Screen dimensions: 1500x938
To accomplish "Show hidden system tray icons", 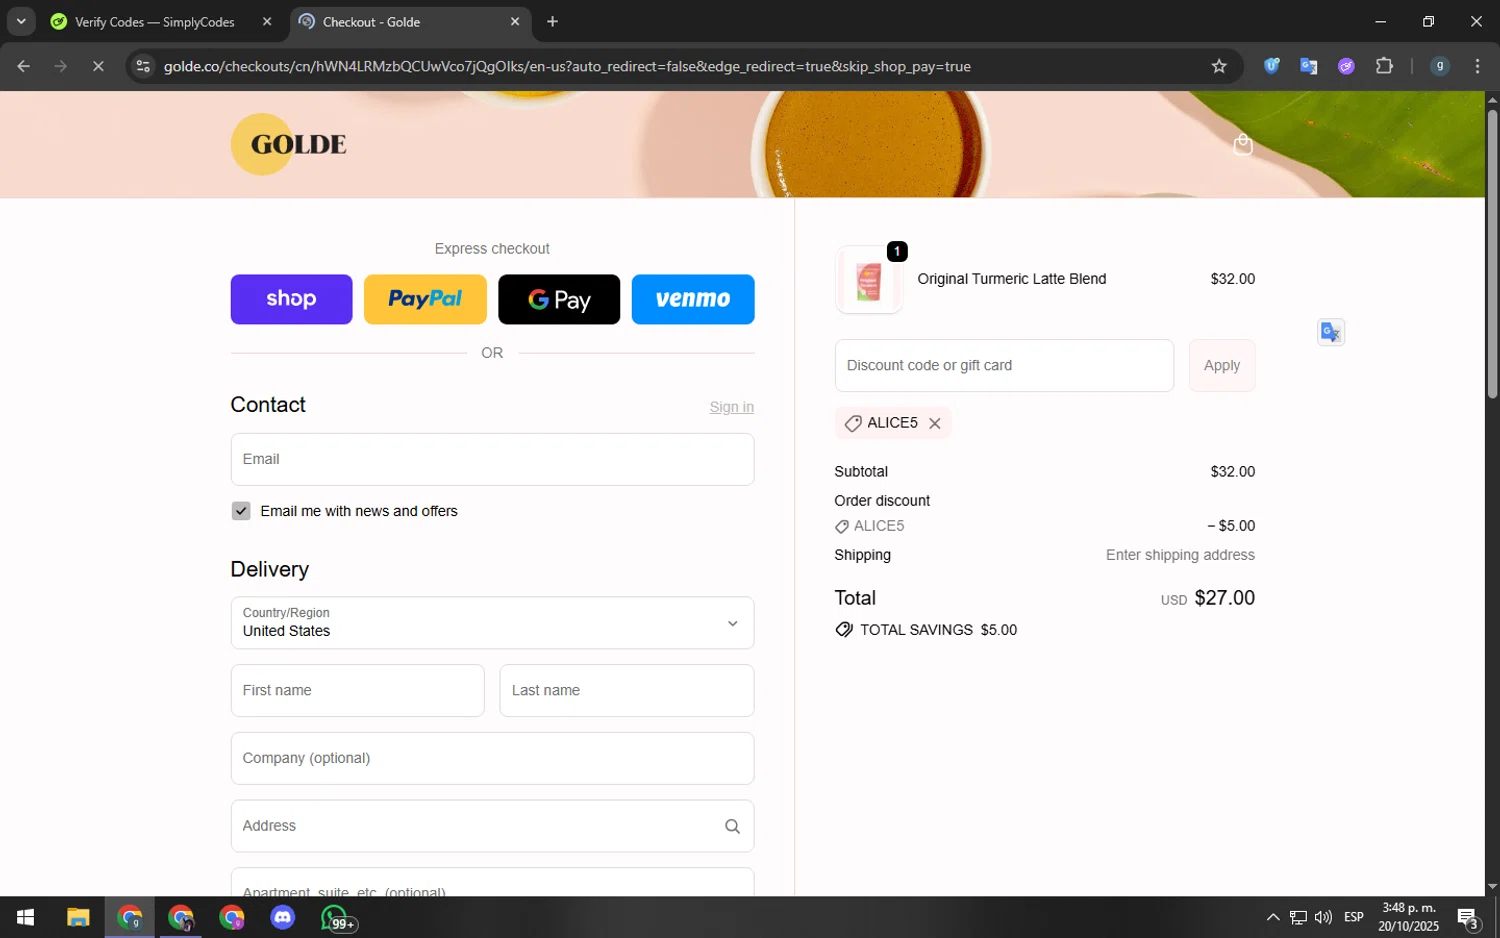I will (x=1272, y=917).
